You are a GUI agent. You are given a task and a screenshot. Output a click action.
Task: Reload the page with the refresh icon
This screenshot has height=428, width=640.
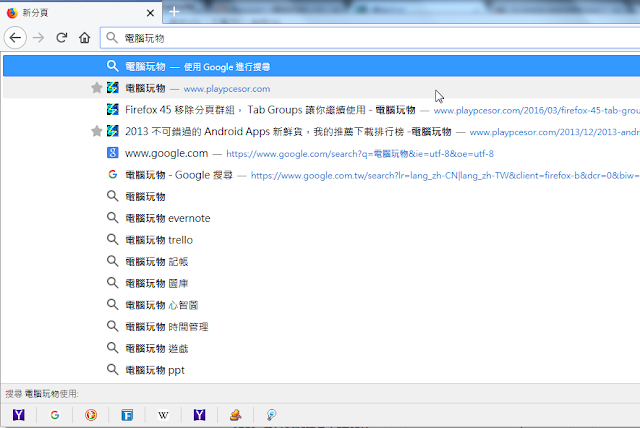point(62,38)
